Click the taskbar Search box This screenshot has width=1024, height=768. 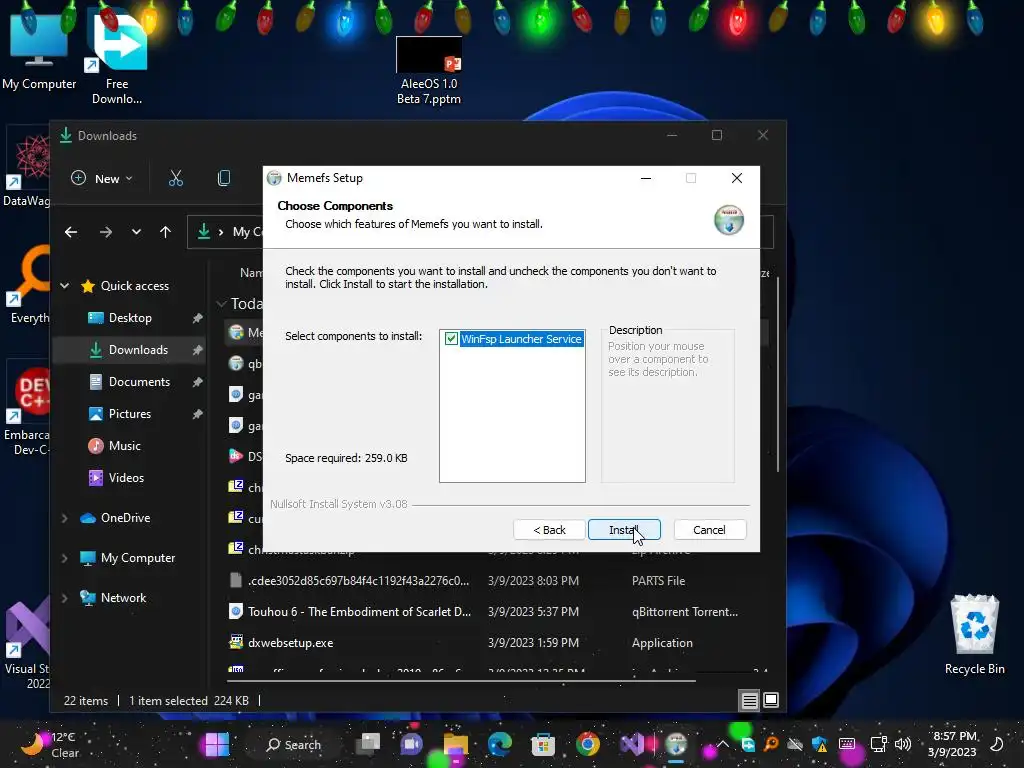click(x=294, y=744)
